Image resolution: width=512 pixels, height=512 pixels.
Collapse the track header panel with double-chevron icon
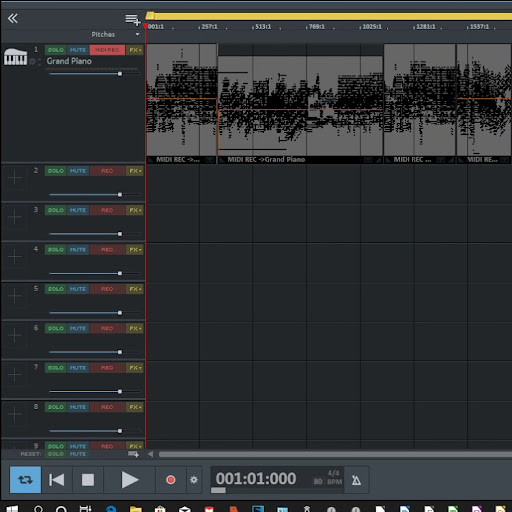click(13, 18)
